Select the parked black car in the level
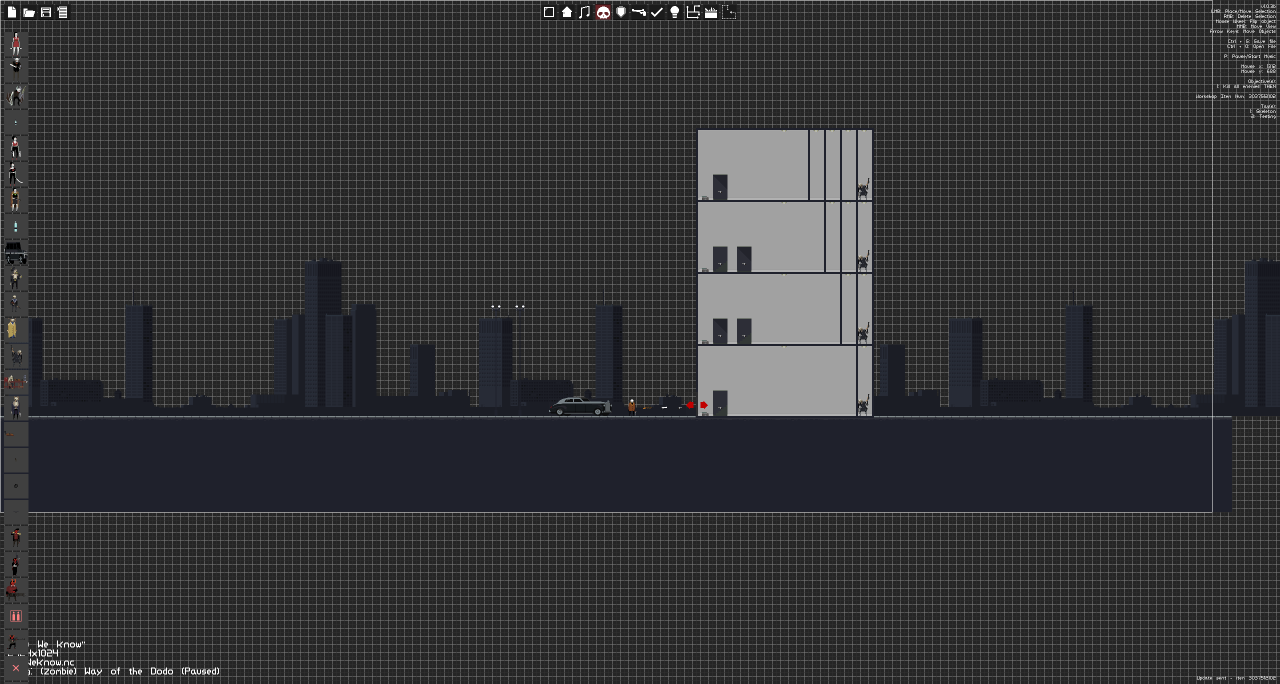Viewport: 1280px width, 684px height. [579, 406]
